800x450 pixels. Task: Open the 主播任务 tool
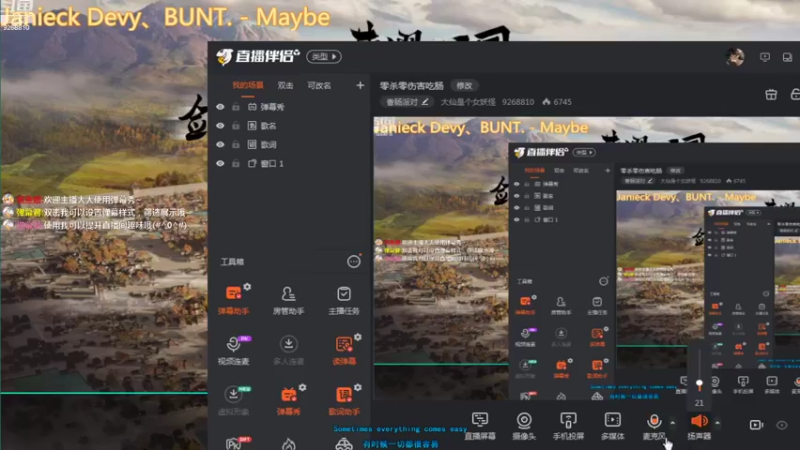[344, 299]
